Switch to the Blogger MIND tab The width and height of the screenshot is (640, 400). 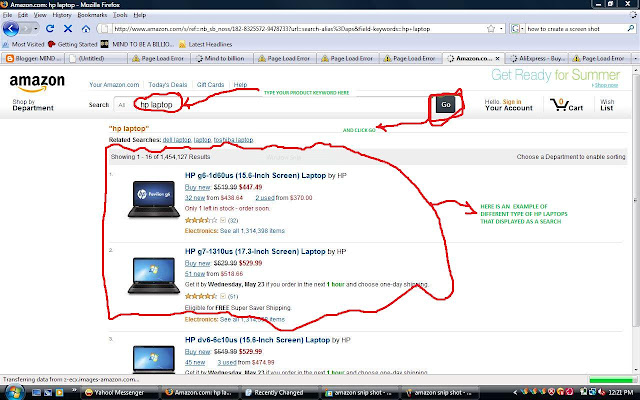[33, 59]
